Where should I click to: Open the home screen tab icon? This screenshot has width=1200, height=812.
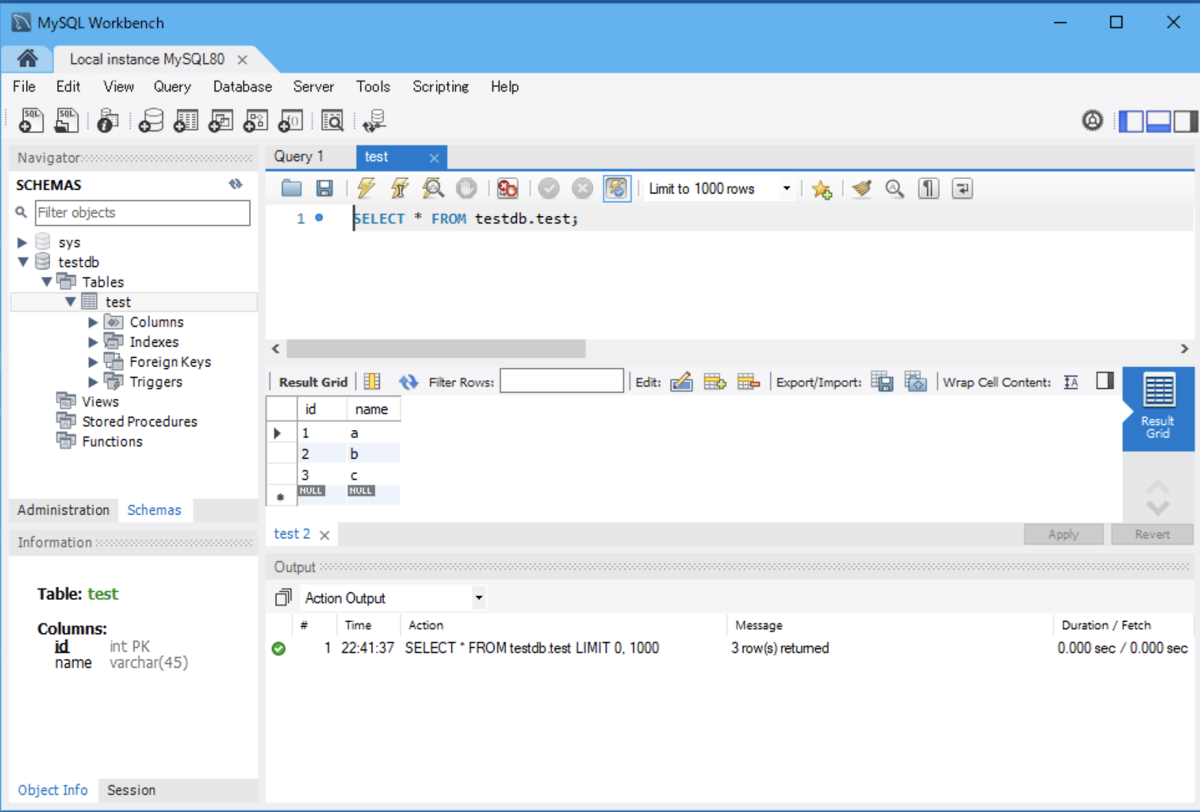coord(27,58)
